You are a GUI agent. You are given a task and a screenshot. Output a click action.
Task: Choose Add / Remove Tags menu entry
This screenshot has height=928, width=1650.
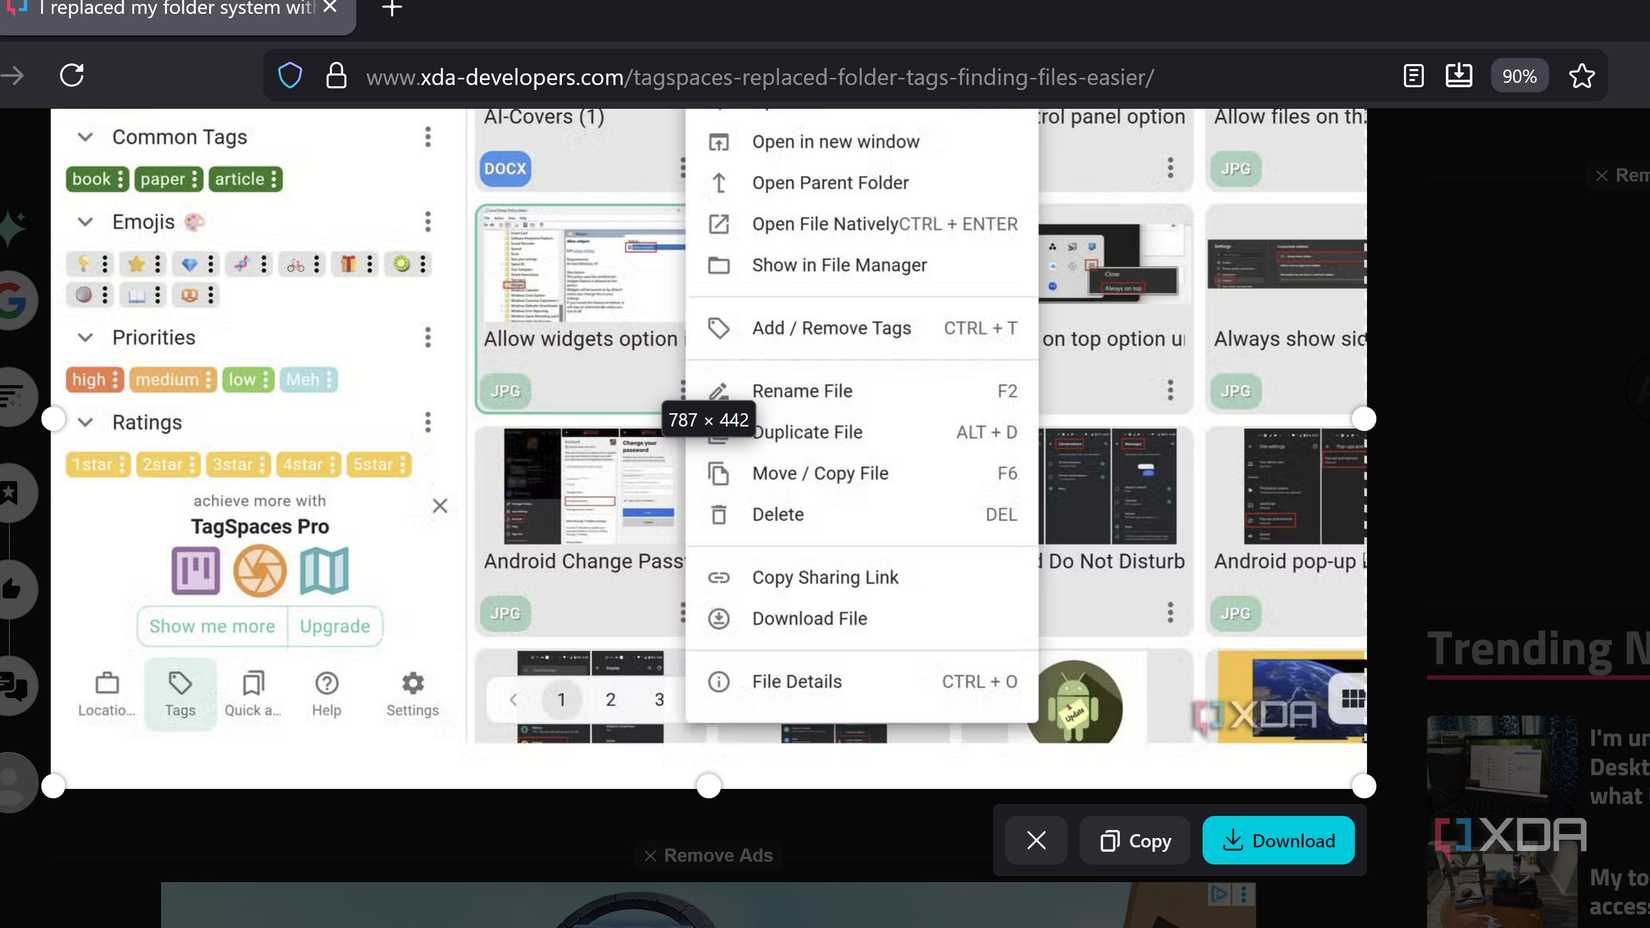coord(831,327)
